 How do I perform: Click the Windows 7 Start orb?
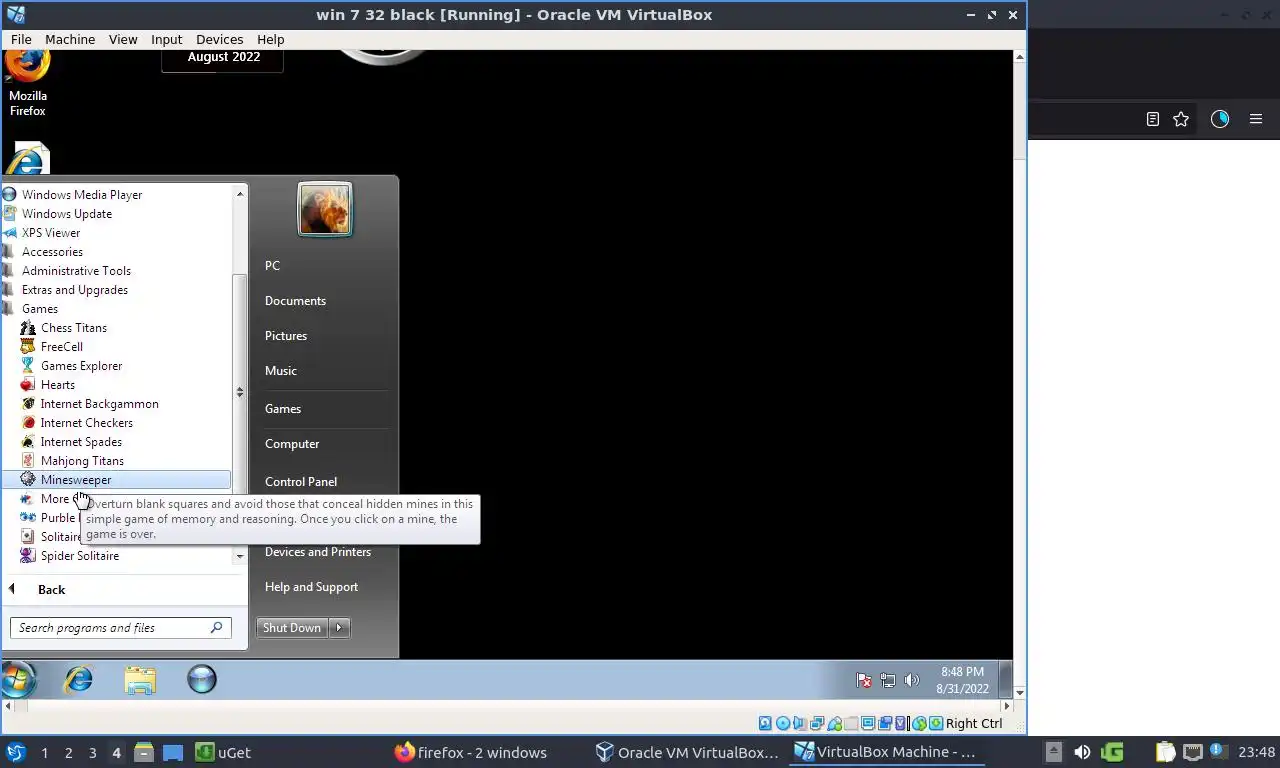pos(18,680)
